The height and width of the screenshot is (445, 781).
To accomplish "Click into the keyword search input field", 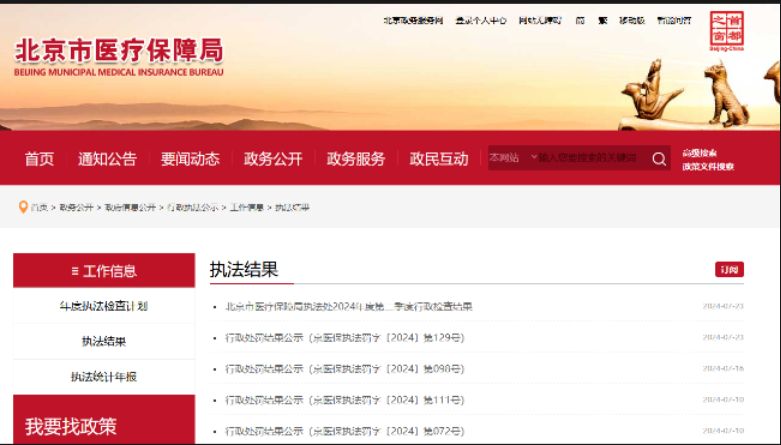I will (x=590, y=158).
